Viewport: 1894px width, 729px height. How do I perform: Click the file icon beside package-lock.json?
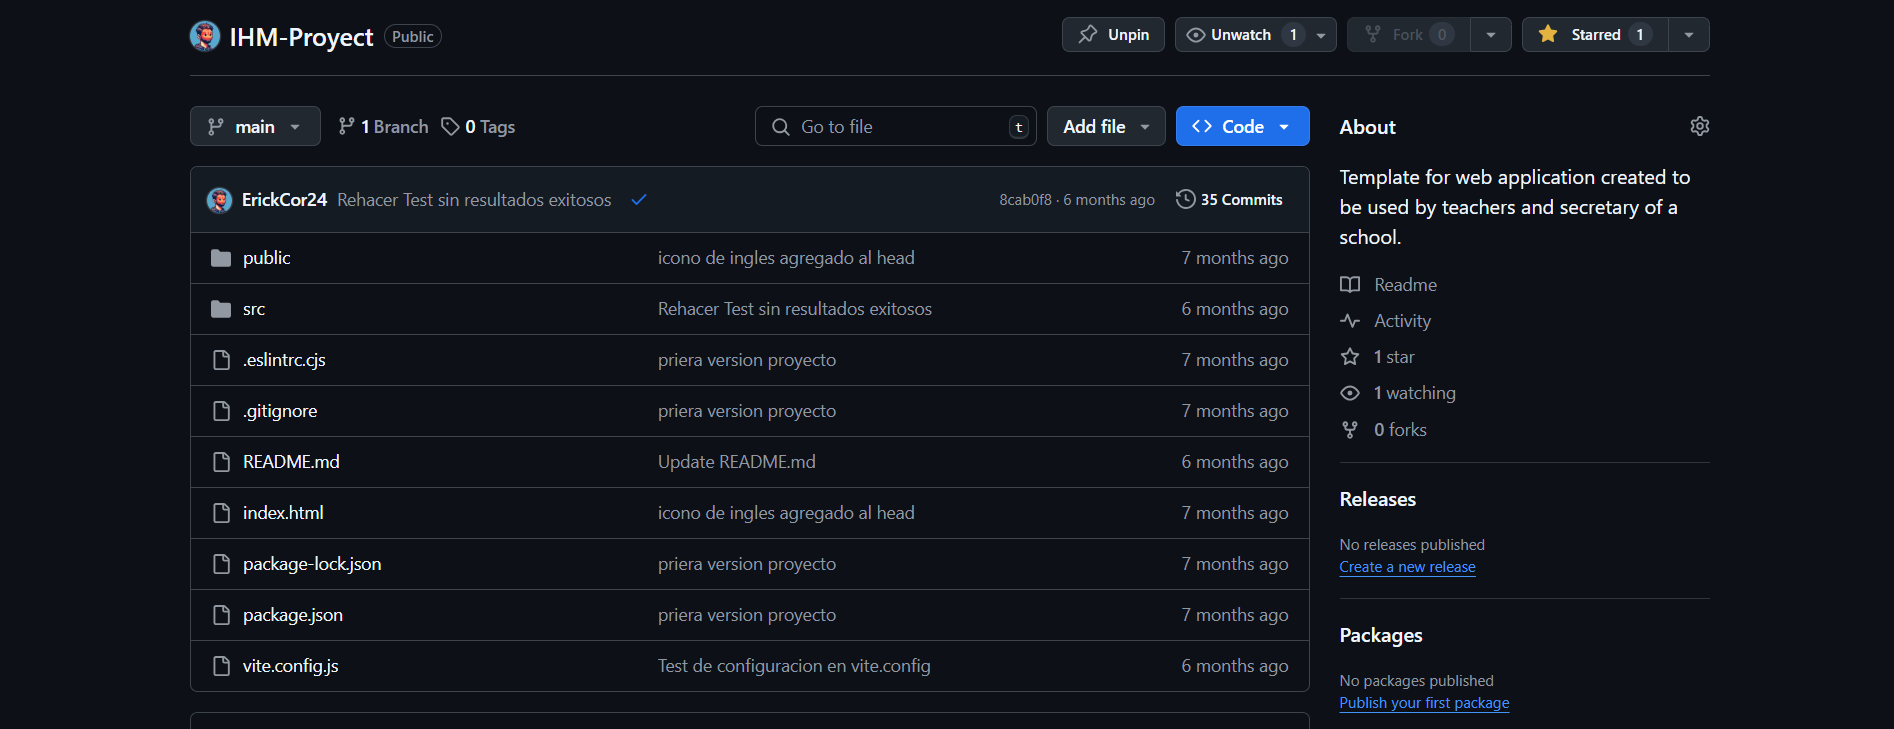click(x=222, y=564)
